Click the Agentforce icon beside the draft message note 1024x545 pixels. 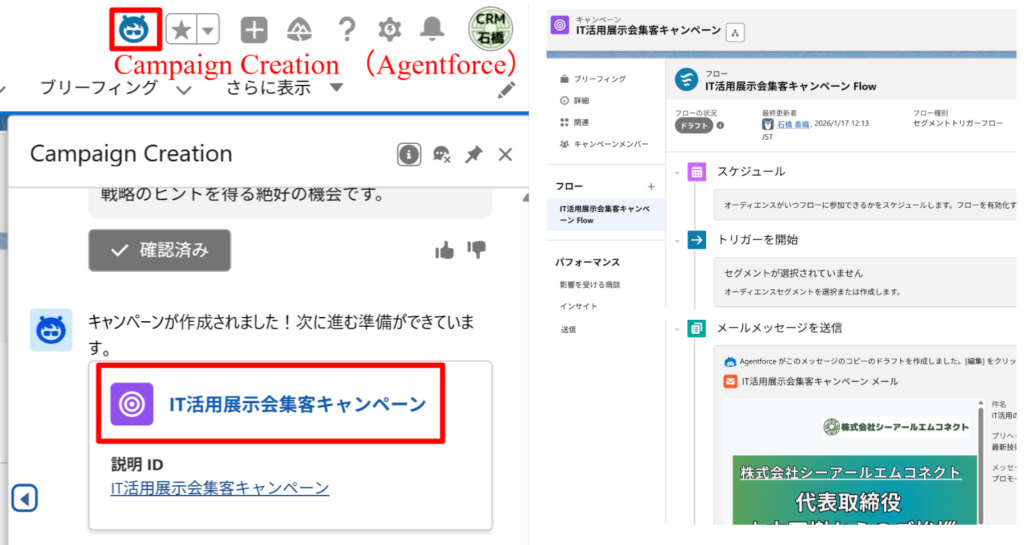(x=730, y=362)
